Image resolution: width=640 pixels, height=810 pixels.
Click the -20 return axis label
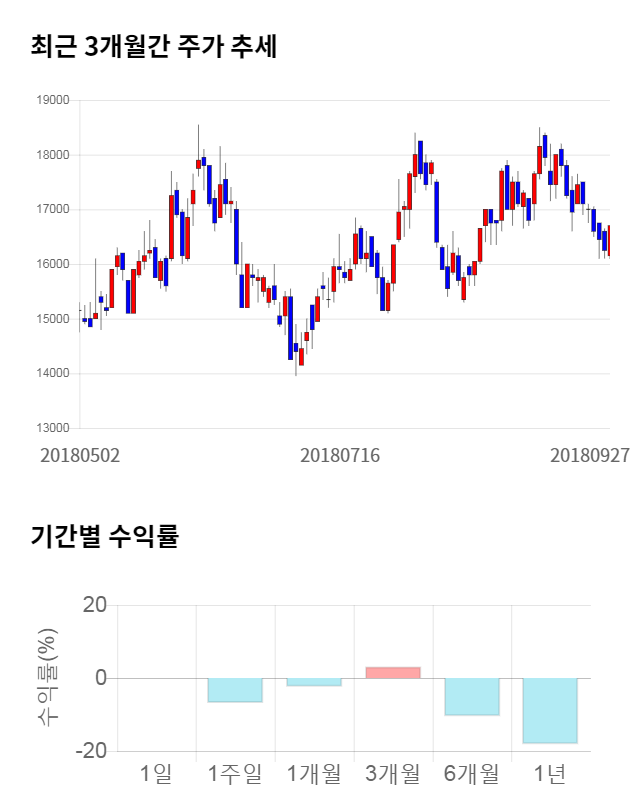[92, 751]
